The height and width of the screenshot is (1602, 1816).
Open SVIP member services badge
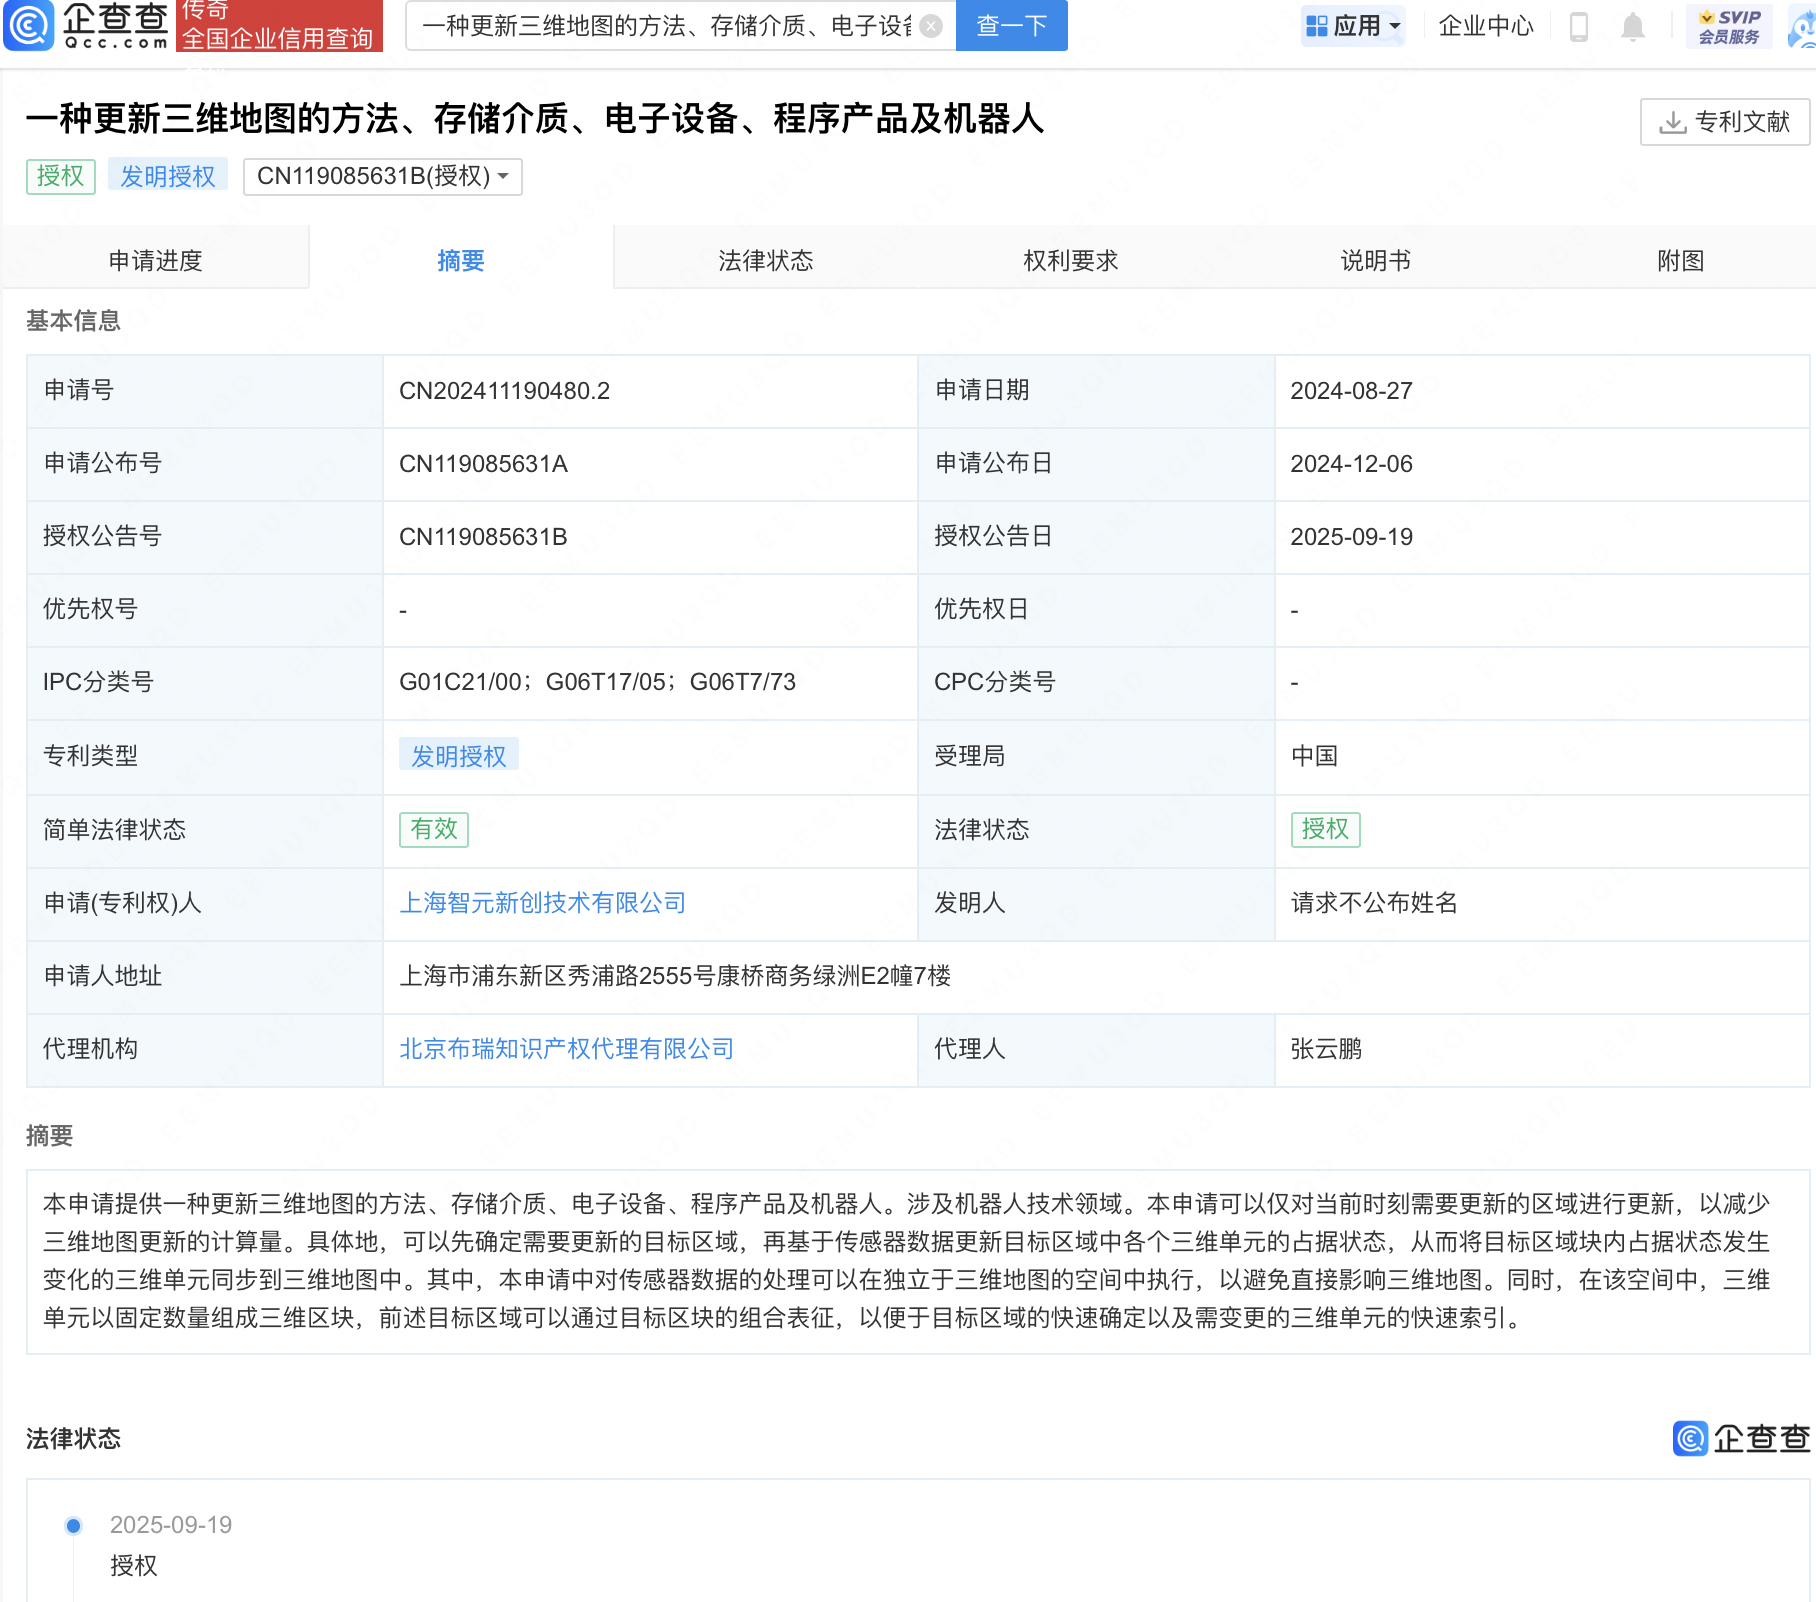[x=1729, y=26]
